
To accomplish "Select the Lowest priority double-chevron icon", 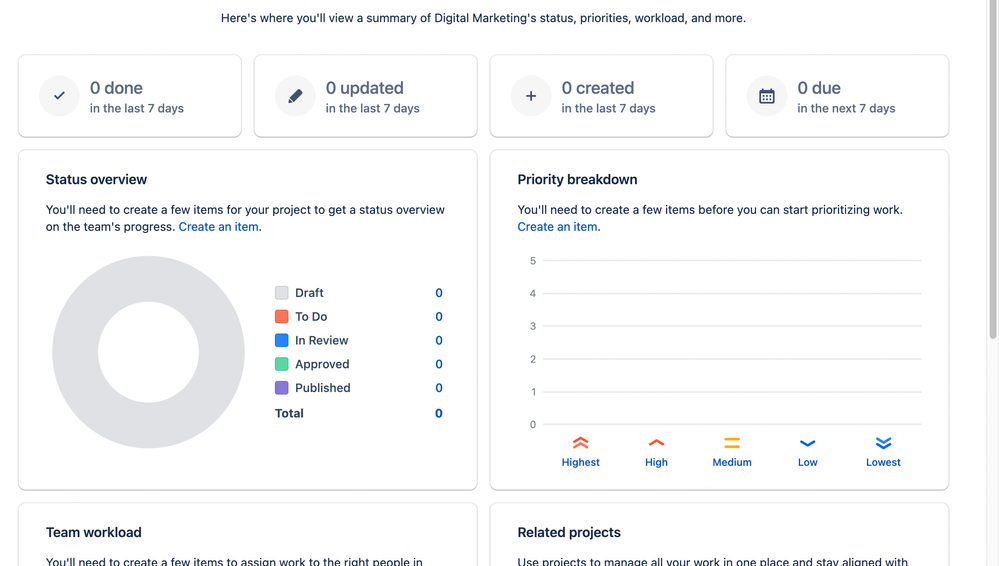I will (883, 442).
